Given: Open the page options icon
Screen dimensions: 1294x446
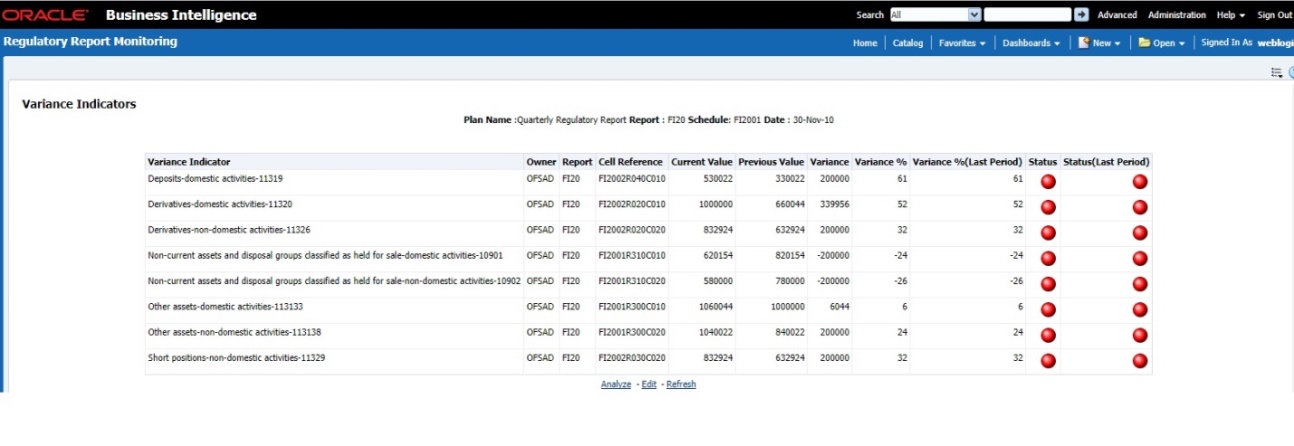Looking at the screenshot, I should pos(1276,72).
